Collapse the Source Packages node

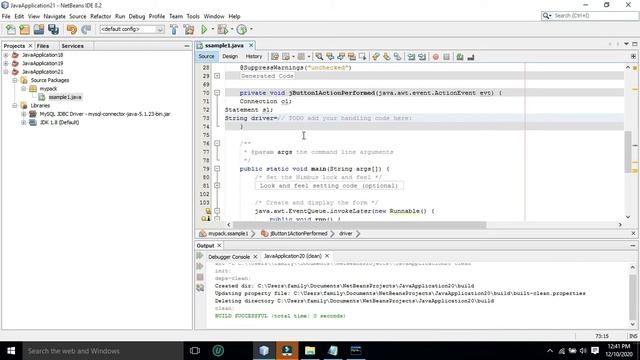point(15,80)
